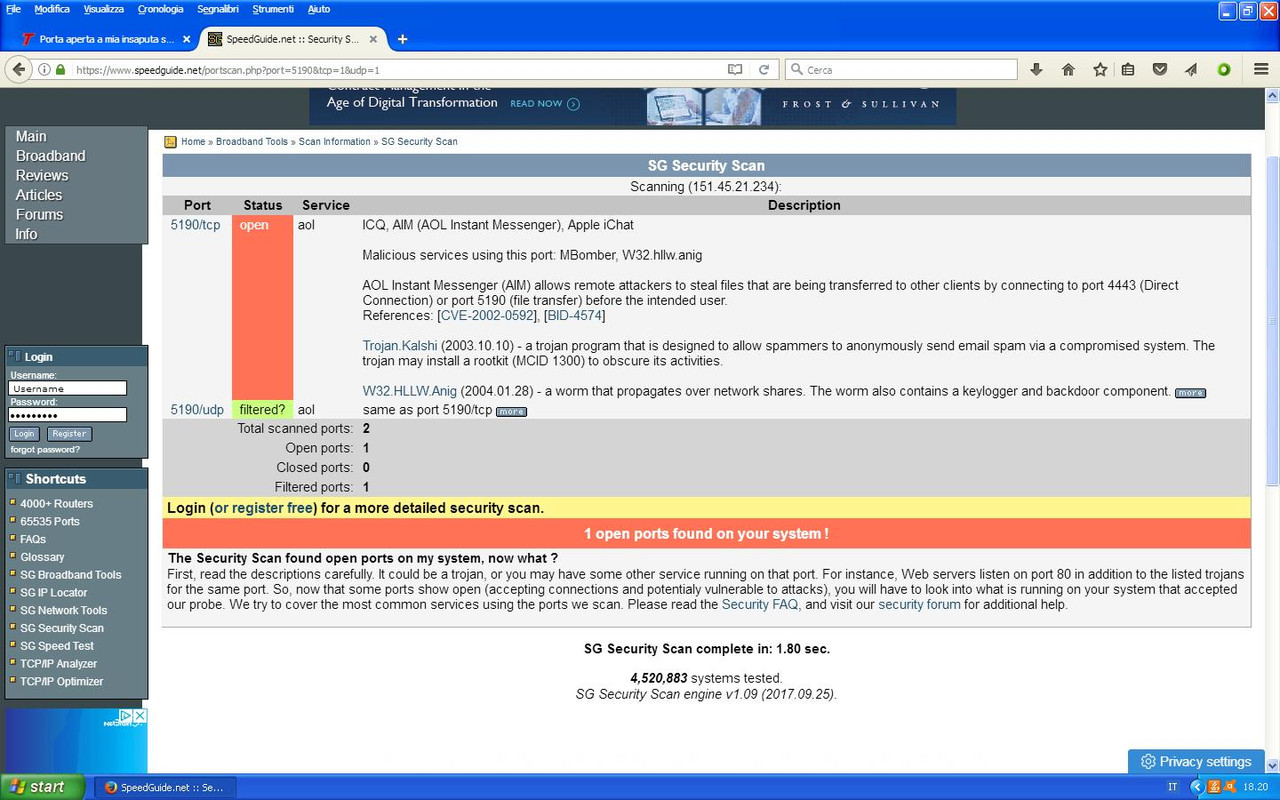Click the Register button in sidebar

(x=69, y=434)
